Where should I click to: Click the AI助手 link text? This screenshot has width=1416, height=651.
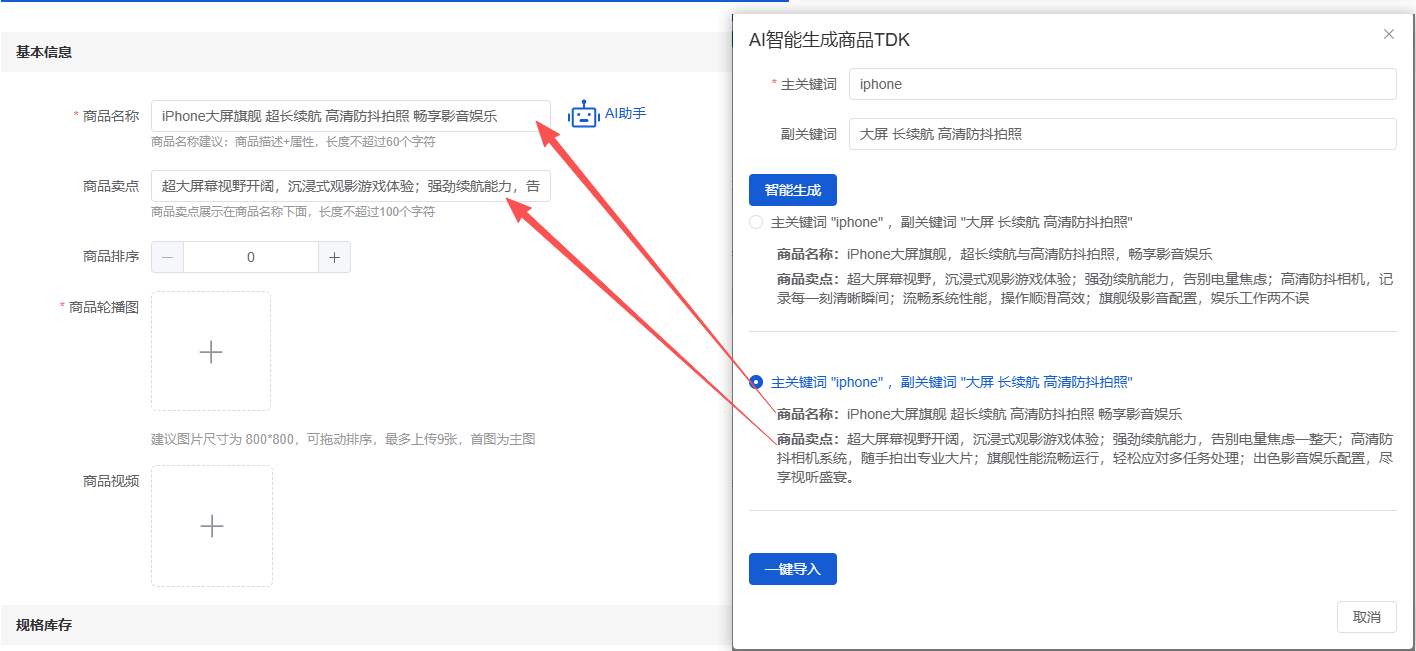(626, 114)
